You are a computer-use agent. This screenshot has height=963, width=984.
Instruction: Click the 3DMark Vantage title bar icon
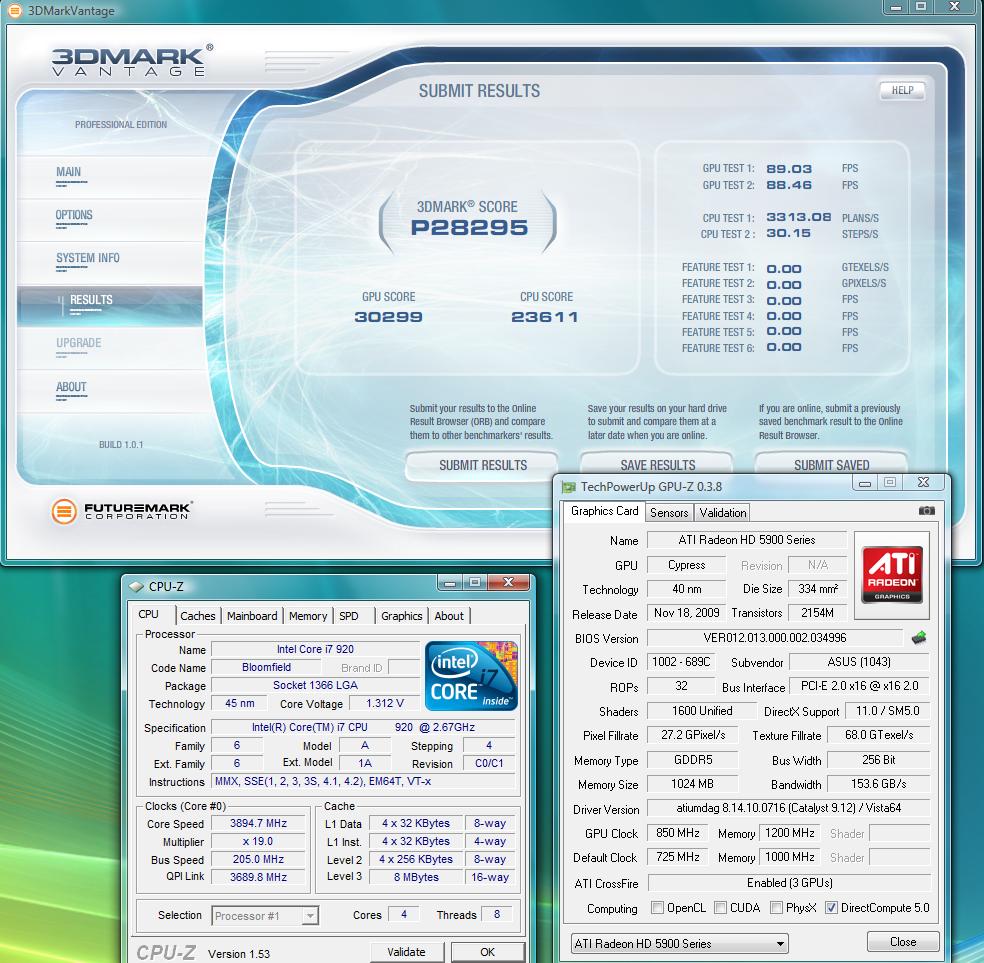[x=14, y=11]
